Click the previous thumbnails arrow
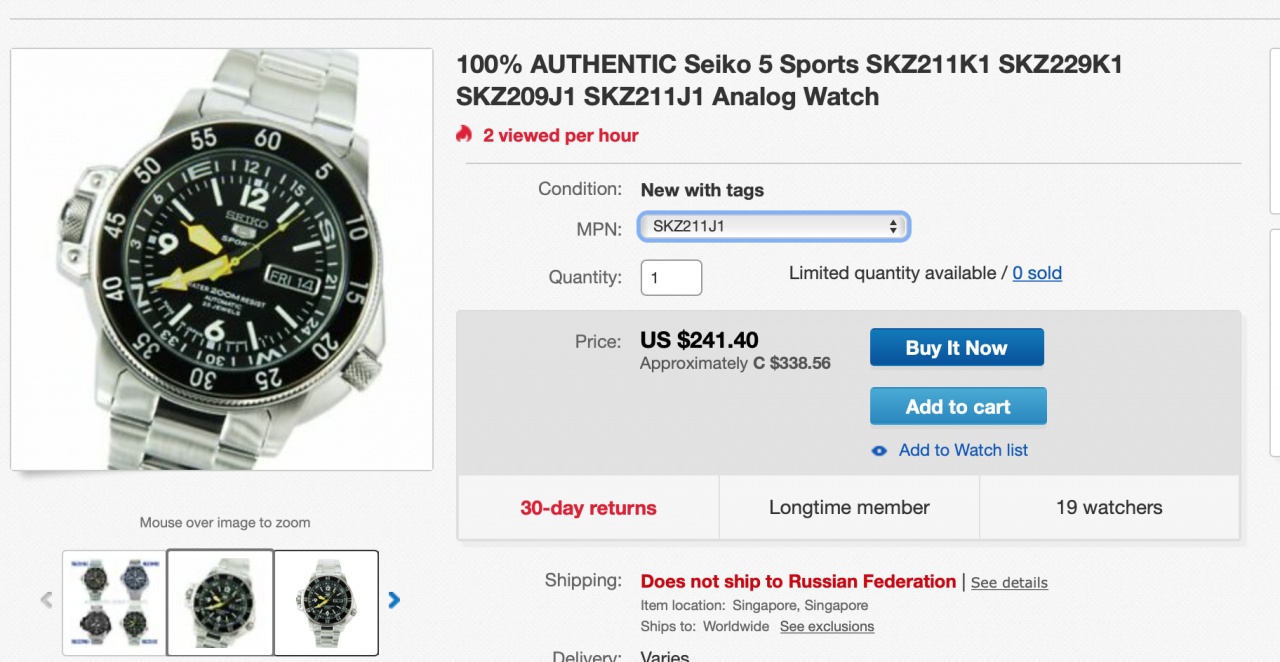The width and height of the screenshot is (1280, 662). (46, 600)
